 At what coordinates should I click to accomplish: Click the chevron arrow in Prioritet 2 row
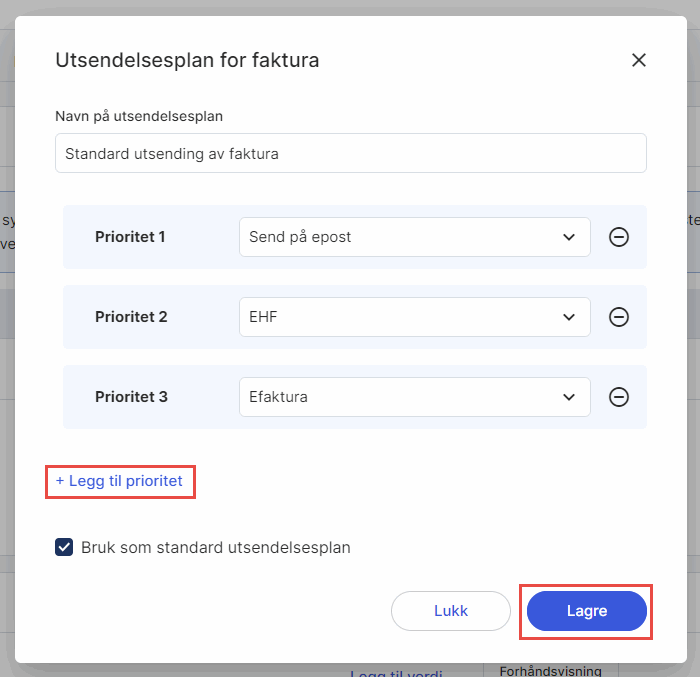coord(569,317)
